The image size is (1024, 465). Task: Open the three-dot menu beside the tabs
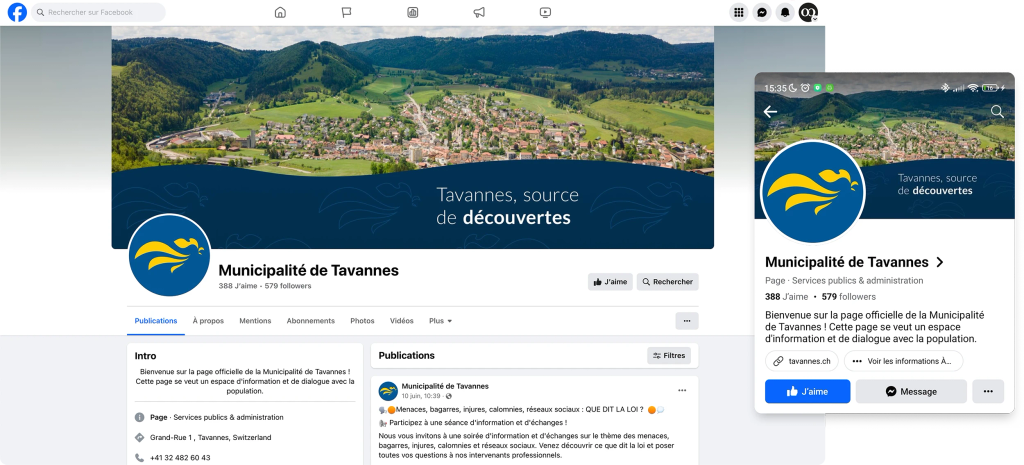click(x=687, y=321)
